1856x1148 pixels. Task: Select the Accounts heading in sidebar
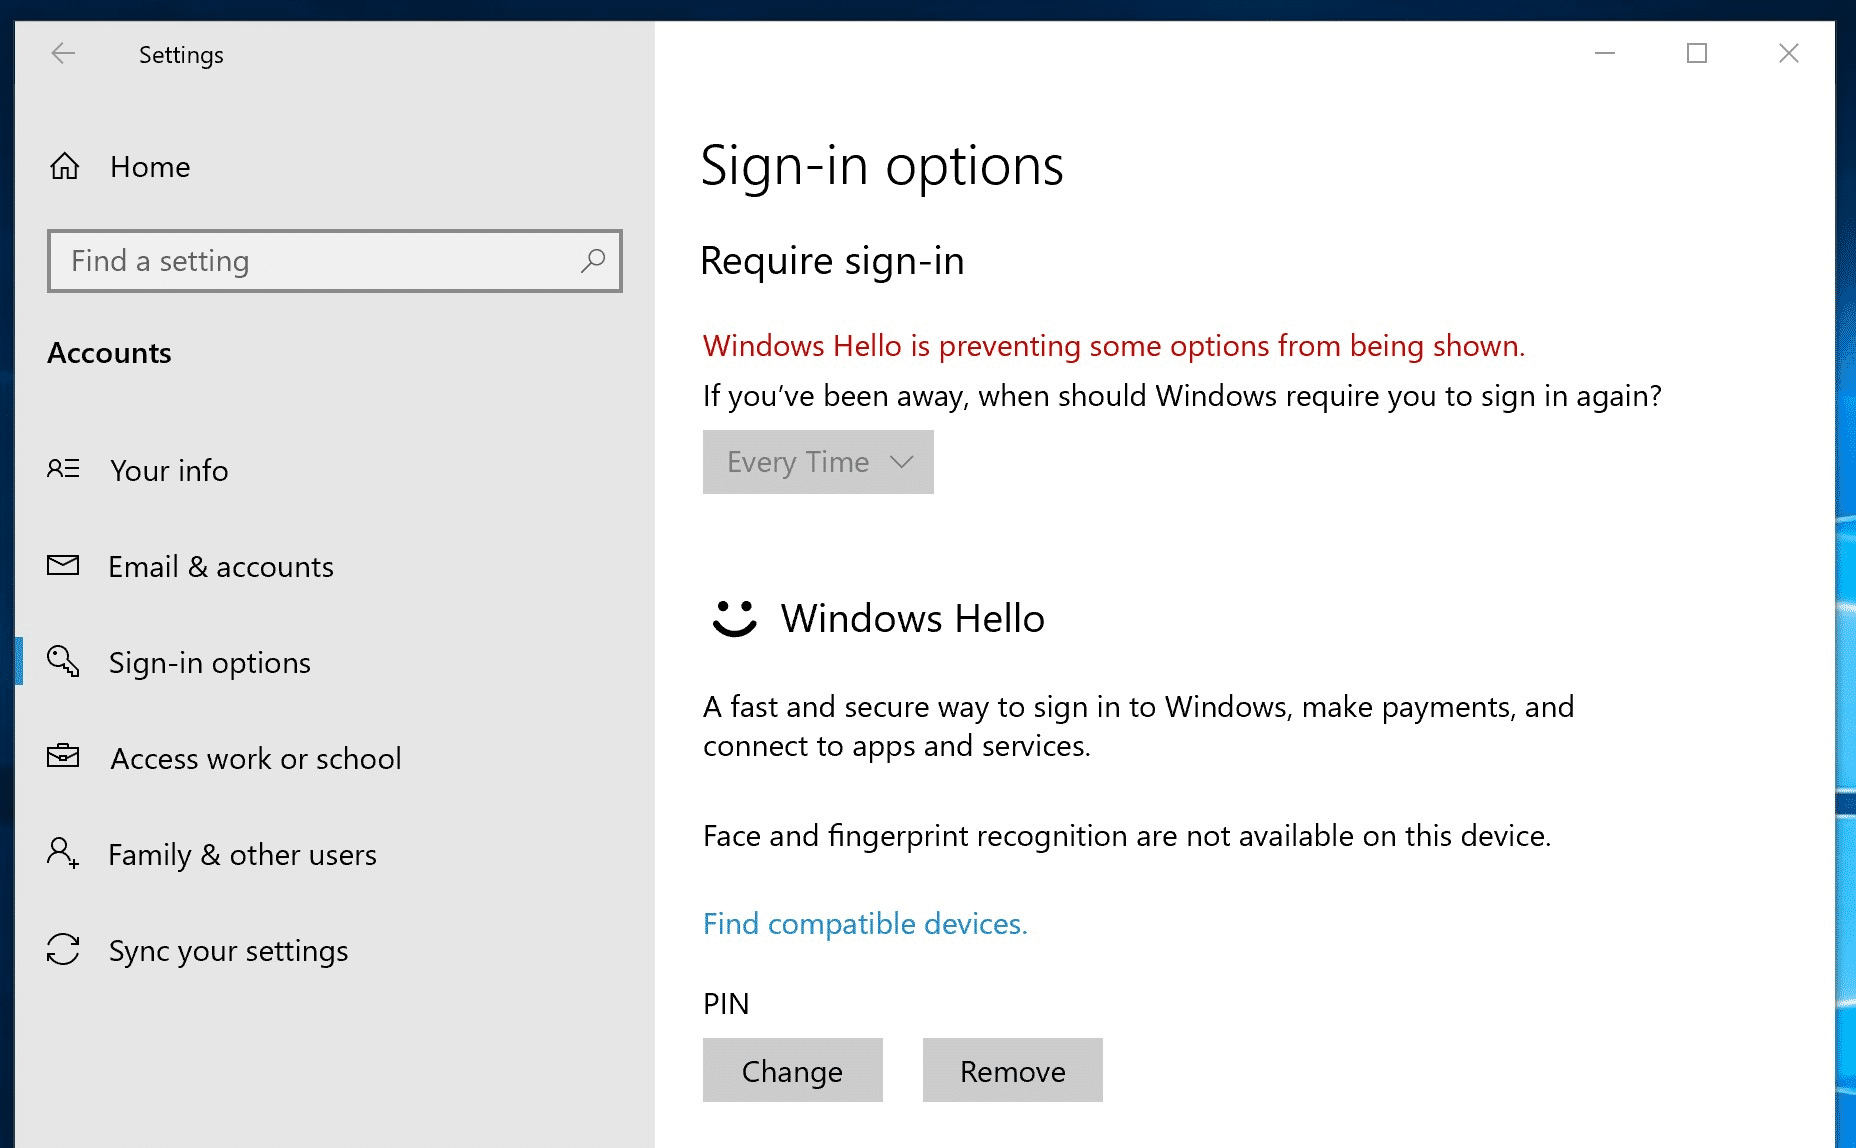coord(108,352)
